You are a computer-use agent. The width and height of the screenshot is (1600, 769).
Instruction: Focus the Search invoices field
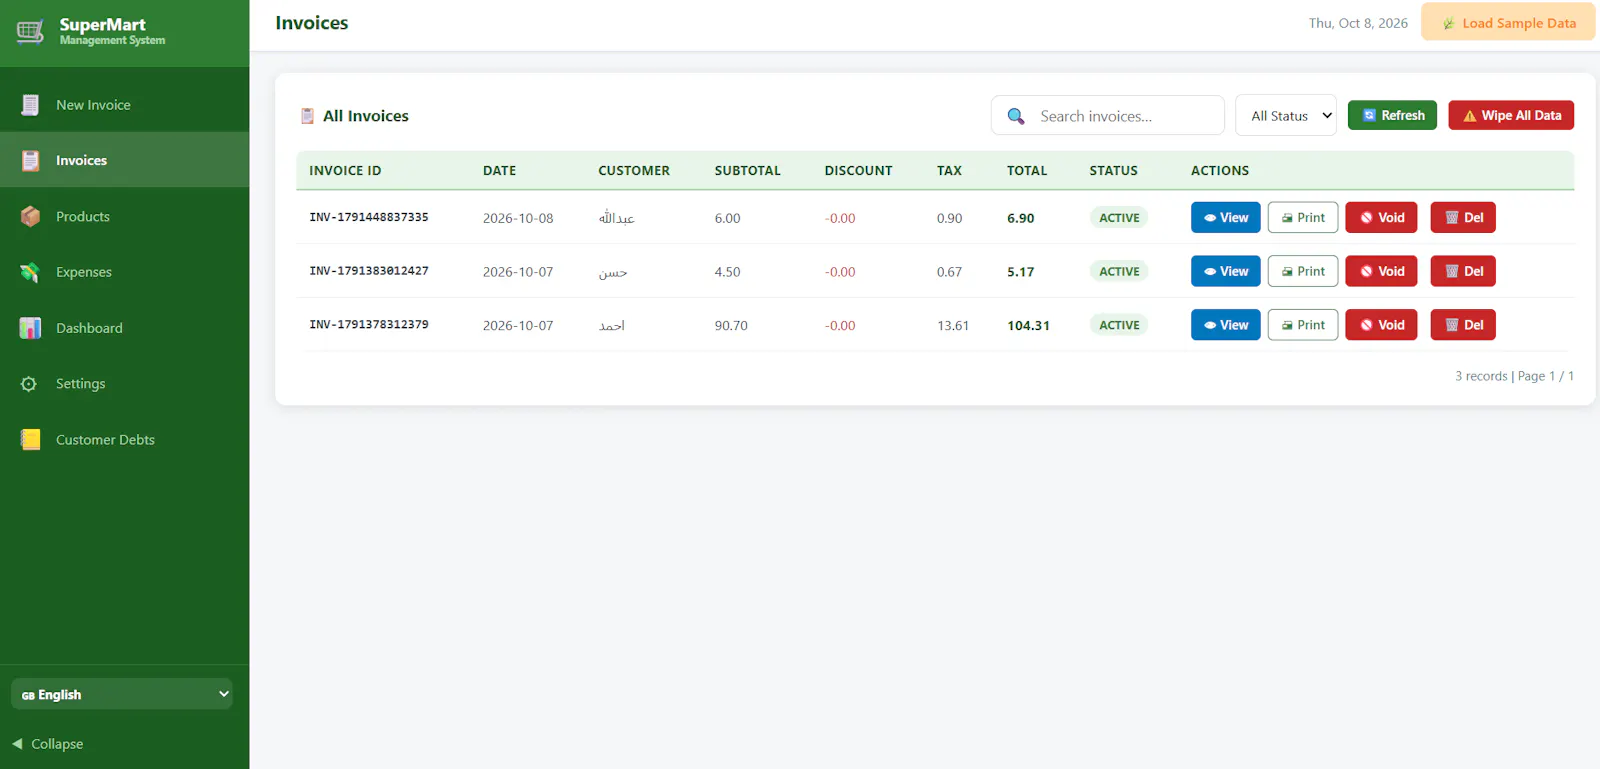point(1108,116)
